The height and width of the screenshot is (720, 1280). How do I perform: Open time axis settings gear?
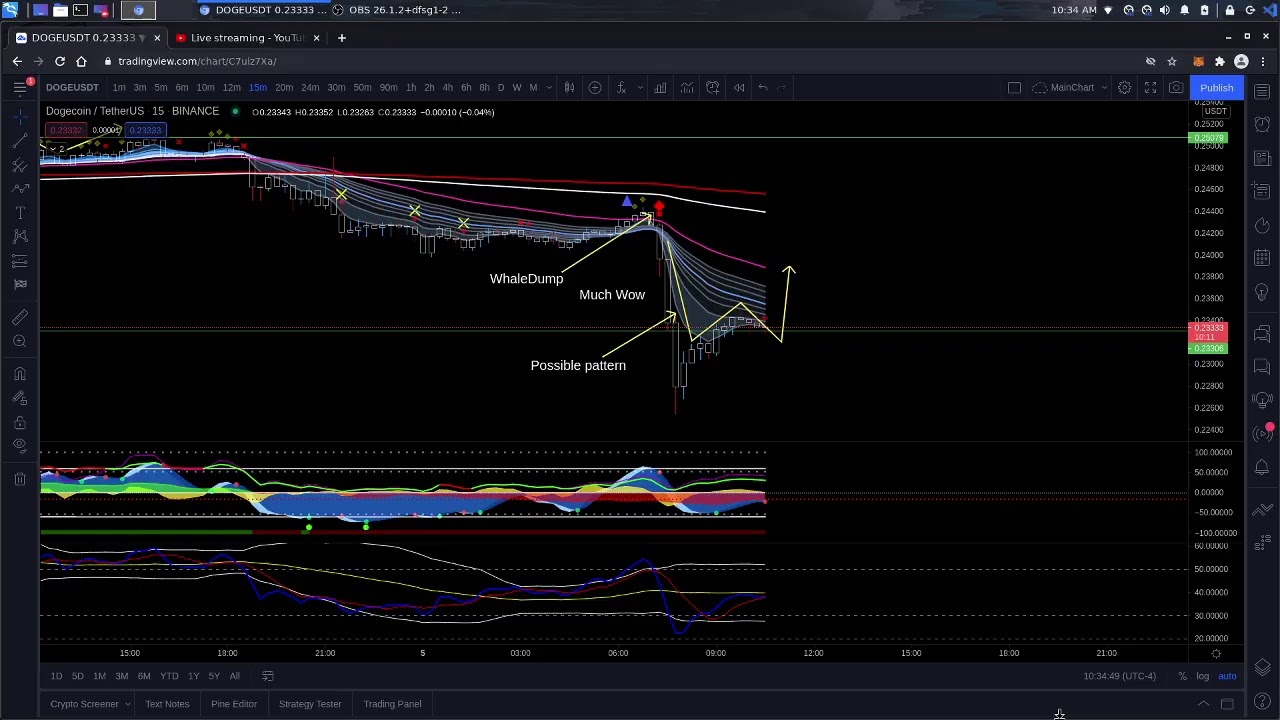[1216, 654]
